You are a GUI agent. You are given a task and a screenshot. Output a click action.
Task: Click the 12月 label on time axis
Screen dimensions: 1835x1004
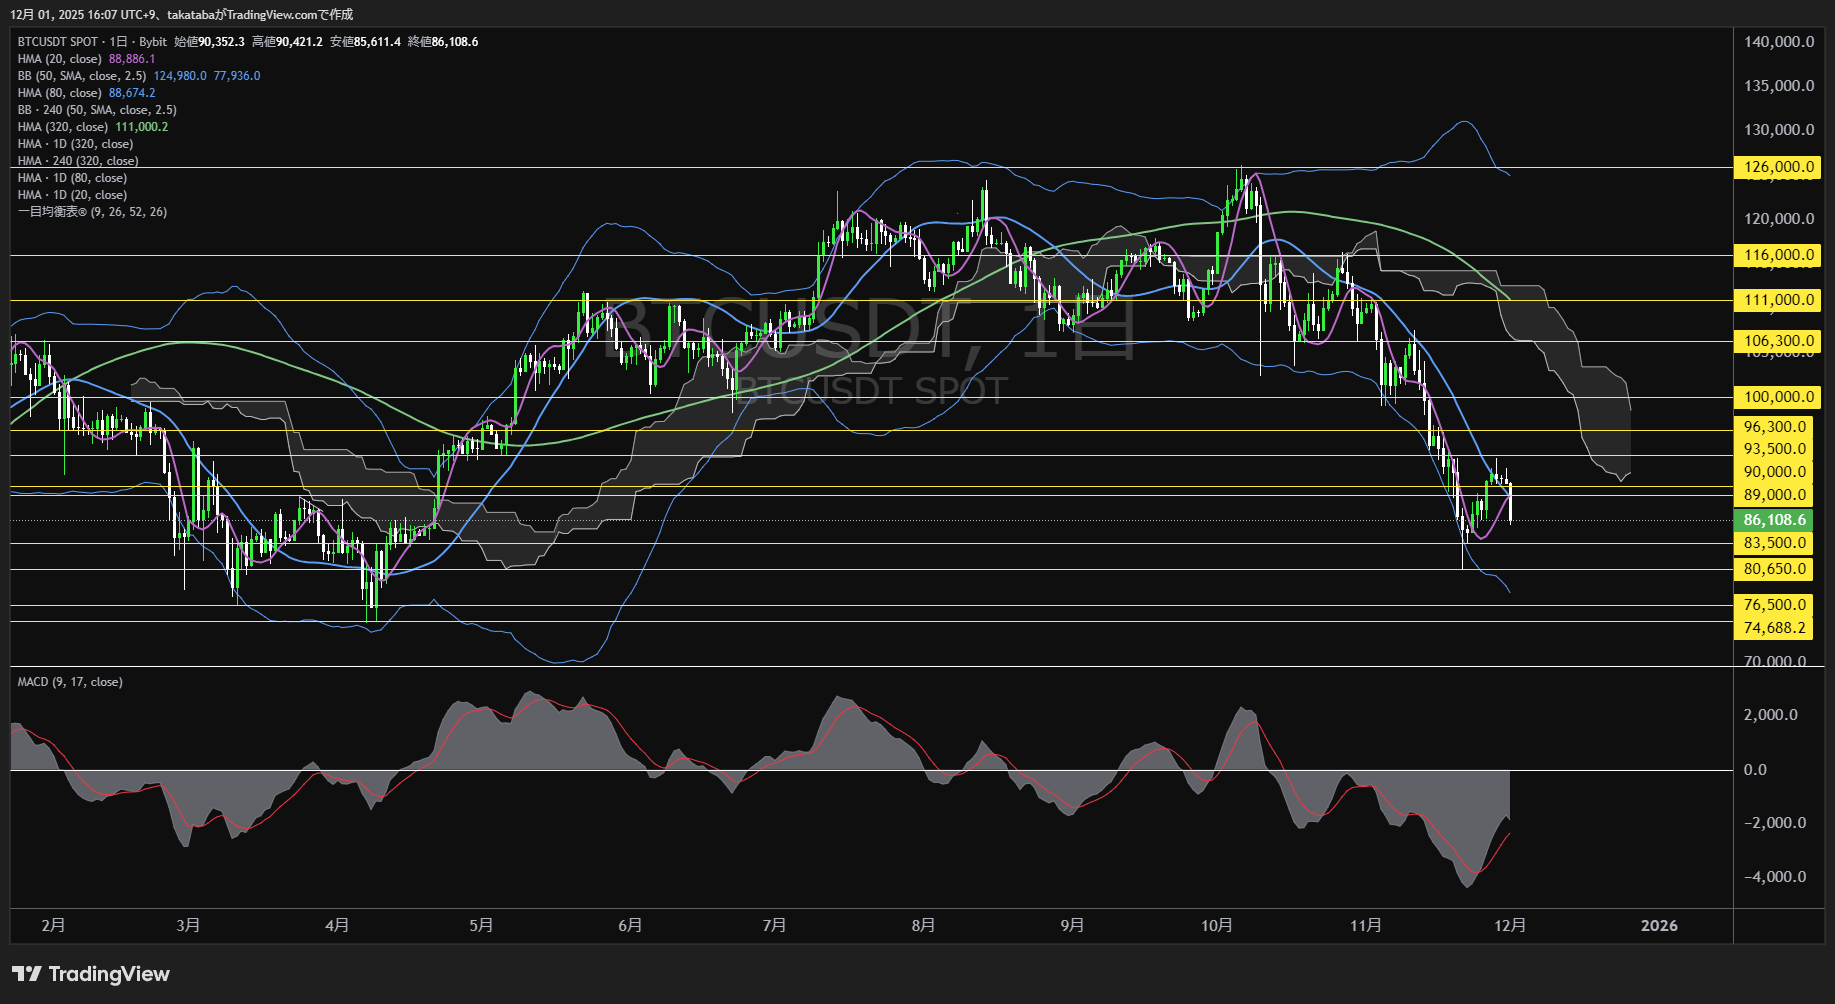coord(1510,925)
